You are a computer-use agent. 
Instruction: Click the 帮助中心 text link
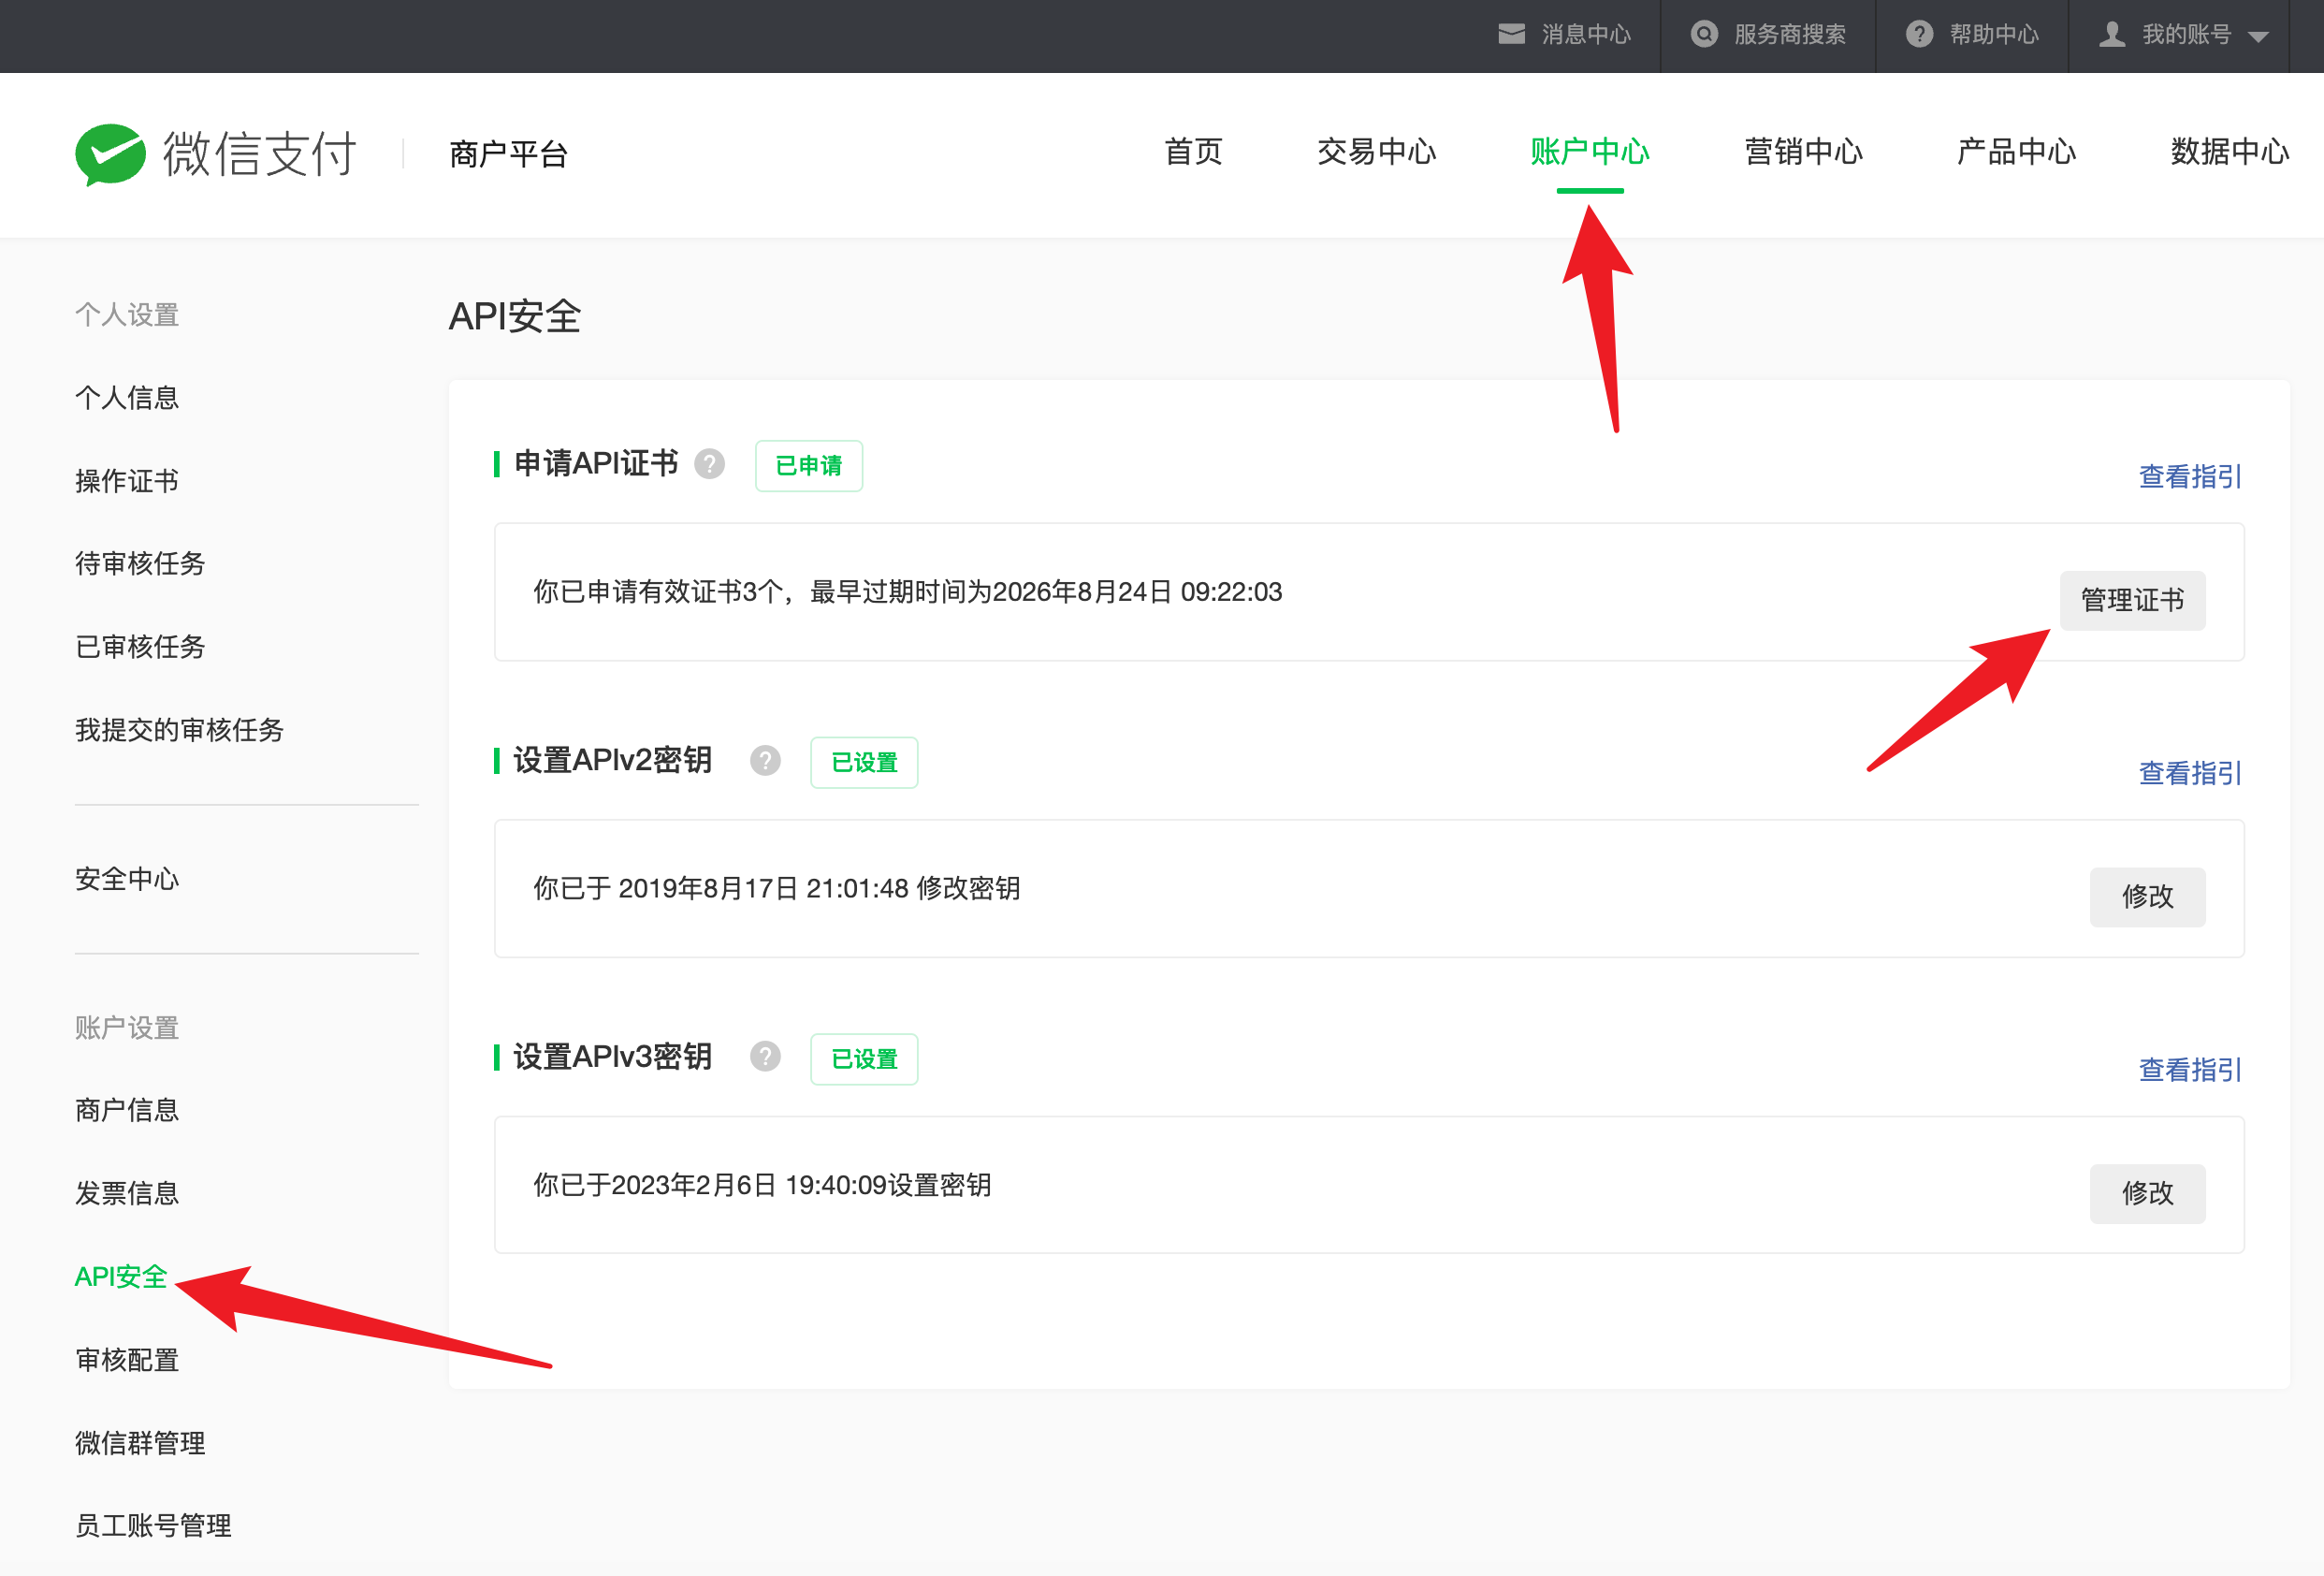1994,34
